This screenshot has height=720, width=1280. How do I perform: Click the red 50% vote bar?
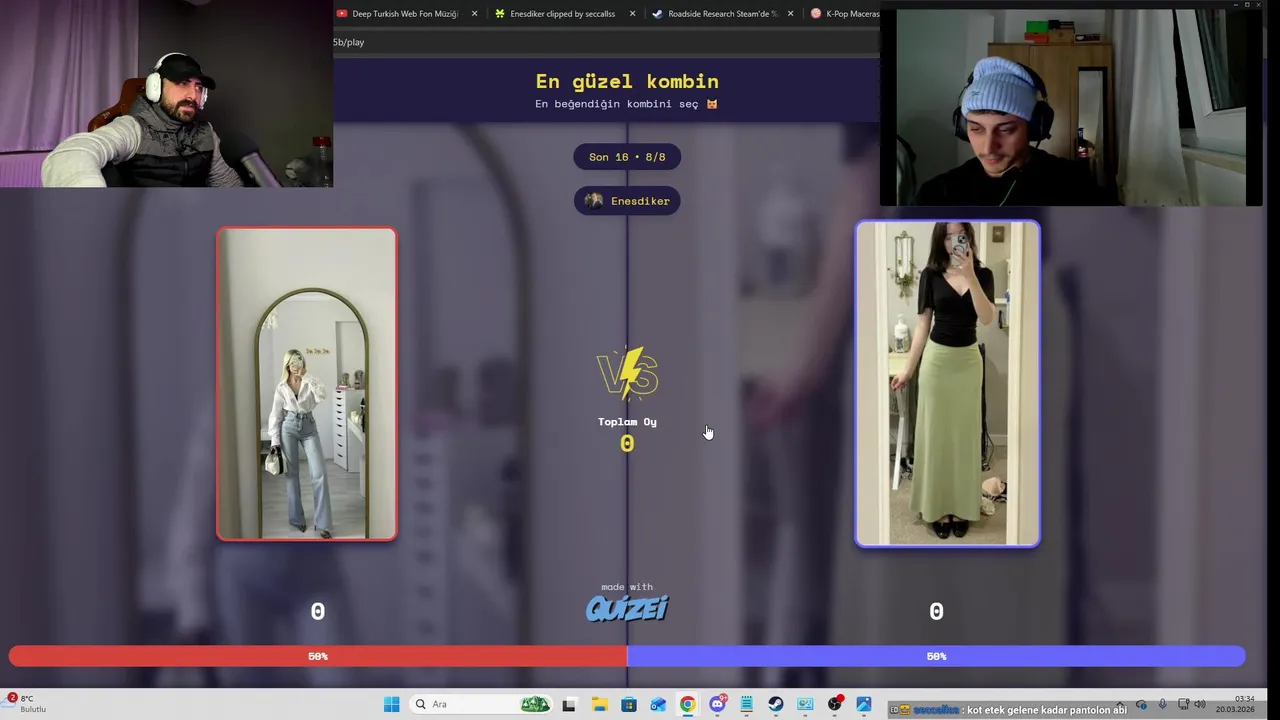[x=318, y=656]
